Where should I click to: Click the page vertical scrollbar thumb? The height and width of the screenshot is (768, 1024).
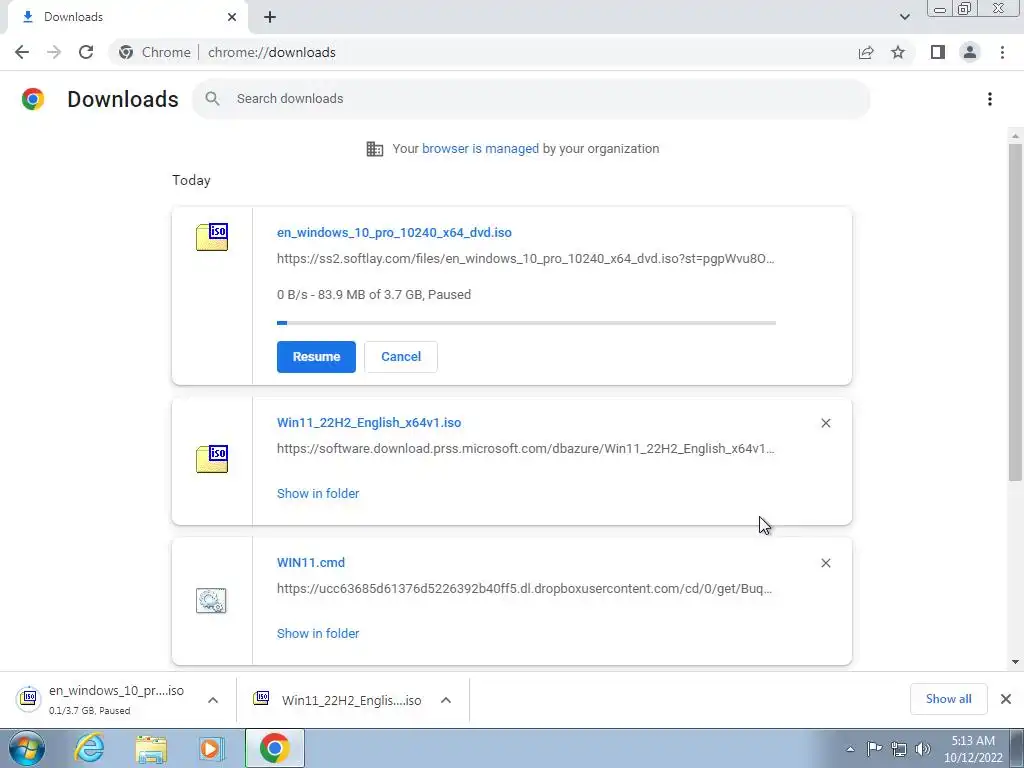coord(1015,312)
